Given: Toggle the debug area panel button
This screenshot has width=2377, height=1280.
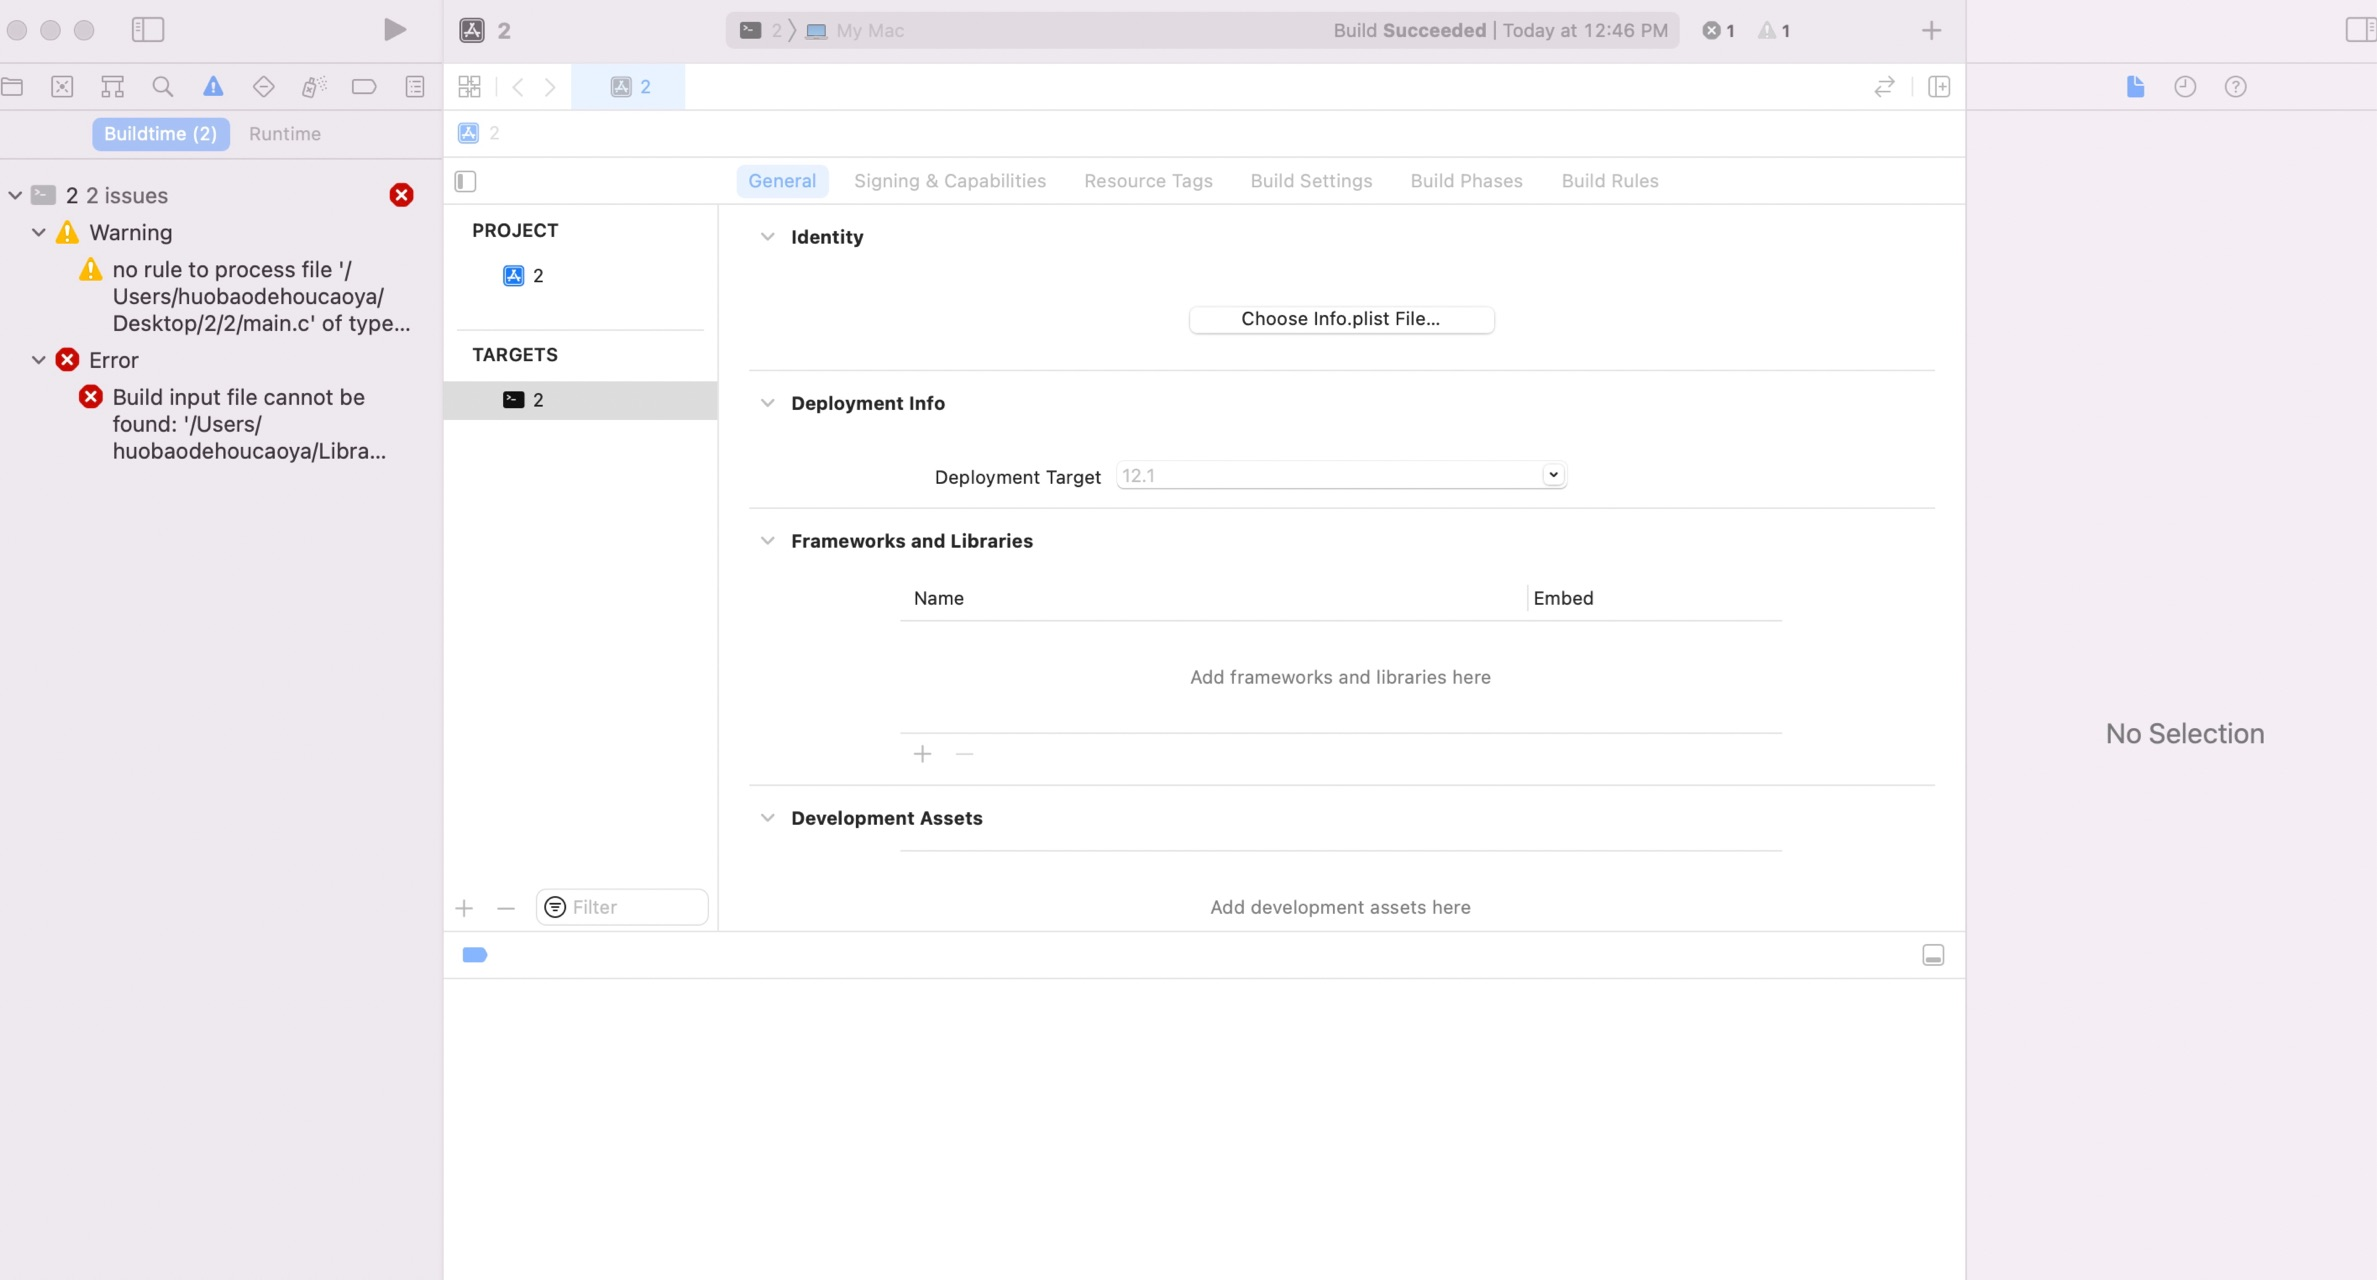Looking at the screenshot, I should click(1933, 955).
